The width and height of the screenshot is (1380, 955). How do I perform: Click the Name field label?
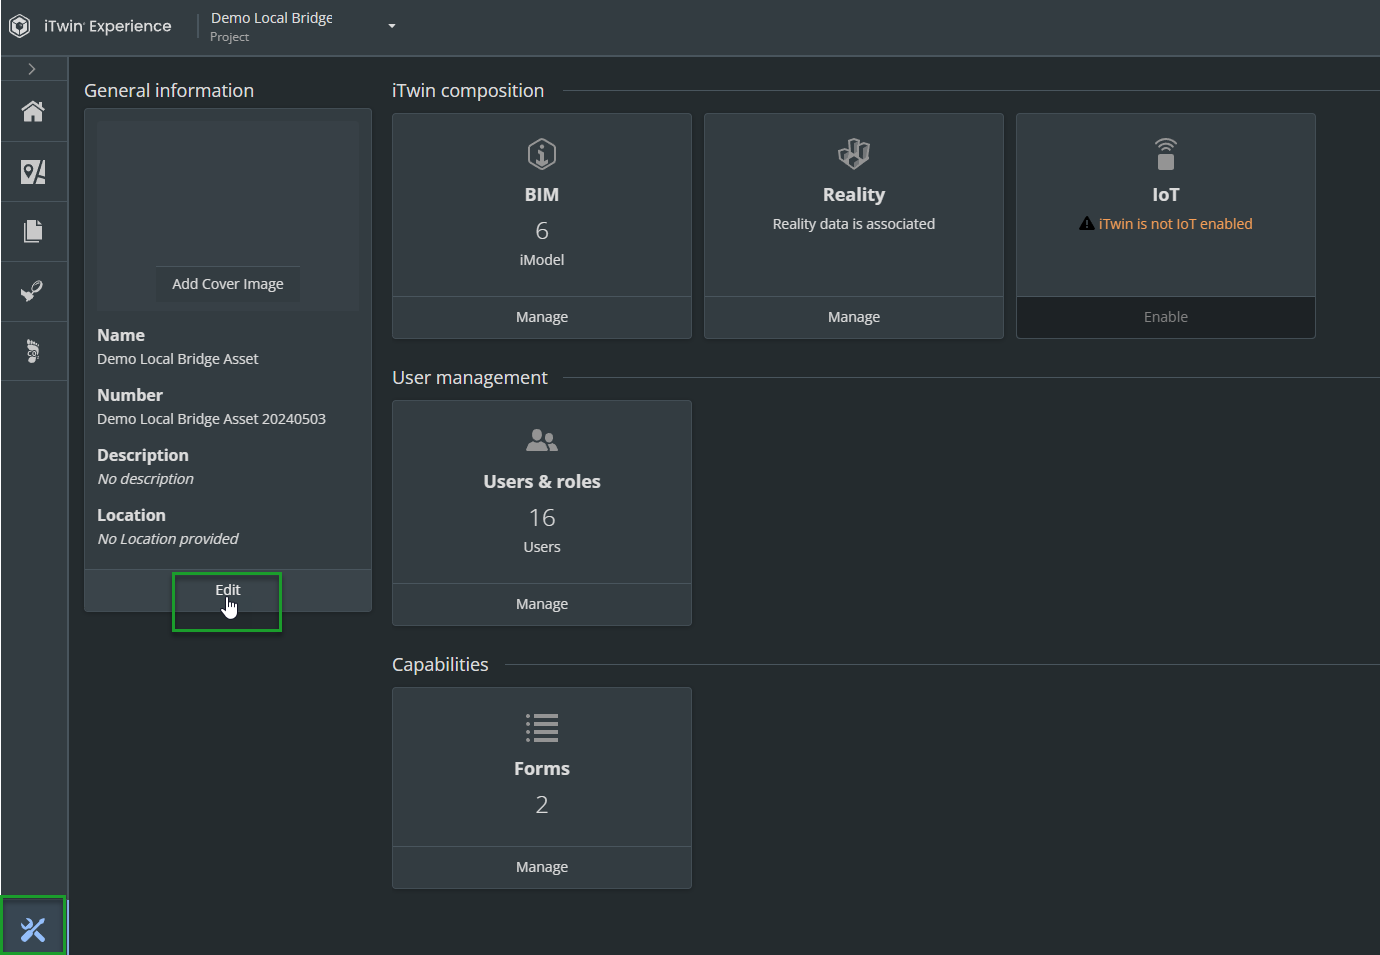pos(121,335)
